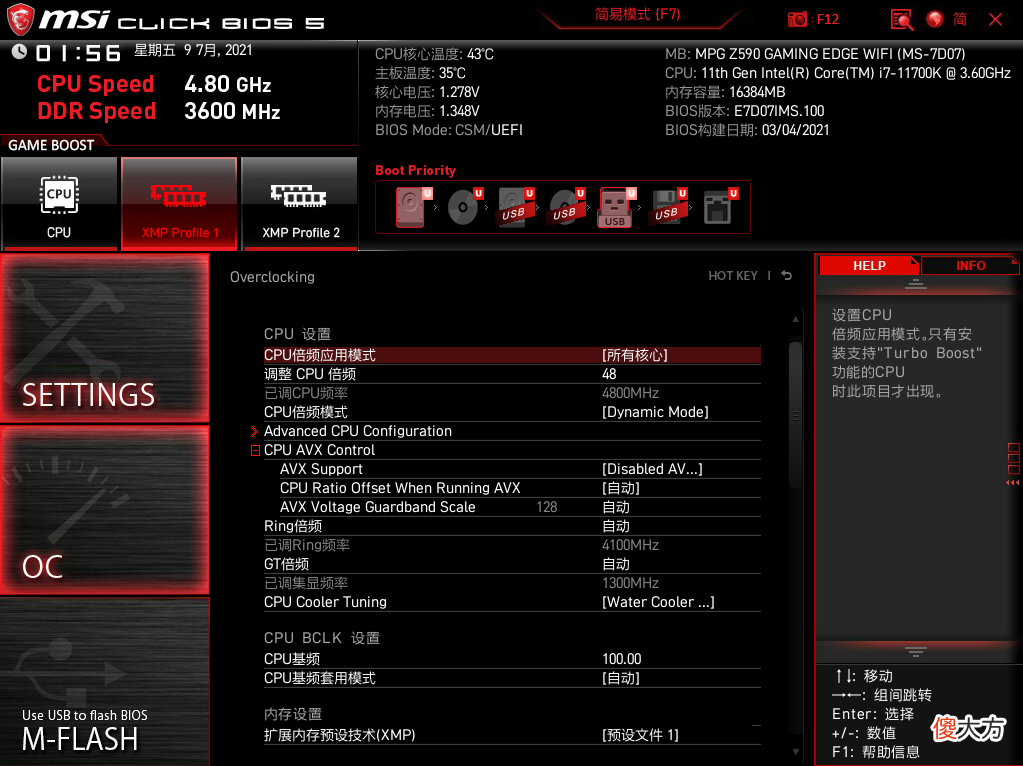This screenshot has width=1023, height=766.
Task: Change XMP setting 预设文件 1
Action: (x=640, y=735)
